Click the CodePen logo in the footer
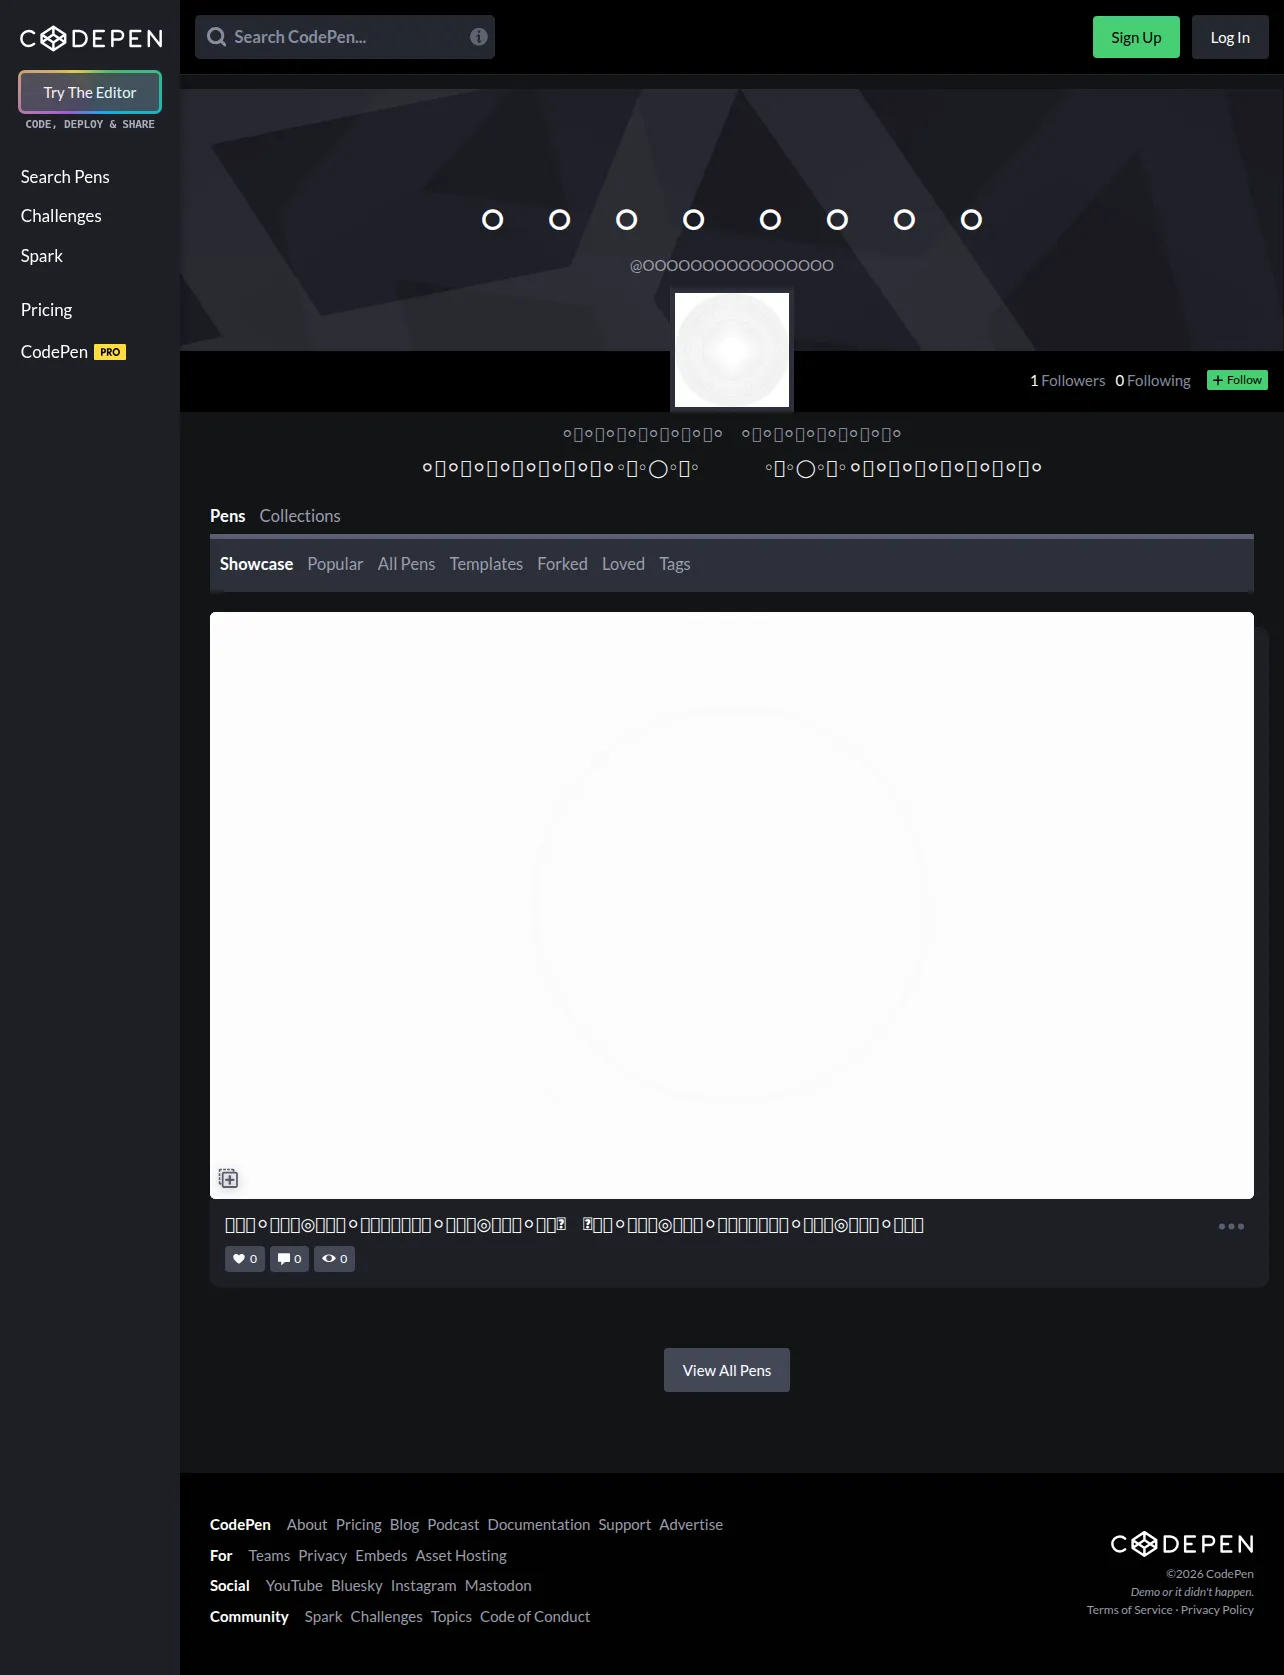The height and width of the screenshot is (1675, 1284). 1182,1544
